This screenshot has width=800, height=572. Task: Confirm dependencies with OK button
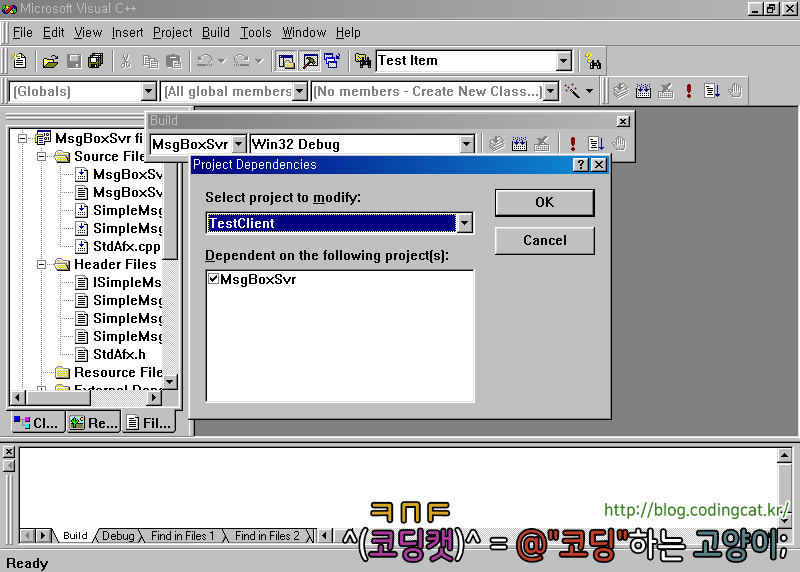(544, 202)
